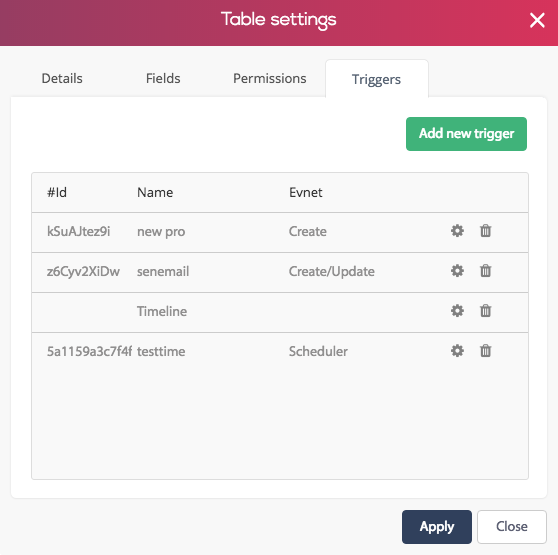Open the Permissions tab

coord(269,78)
